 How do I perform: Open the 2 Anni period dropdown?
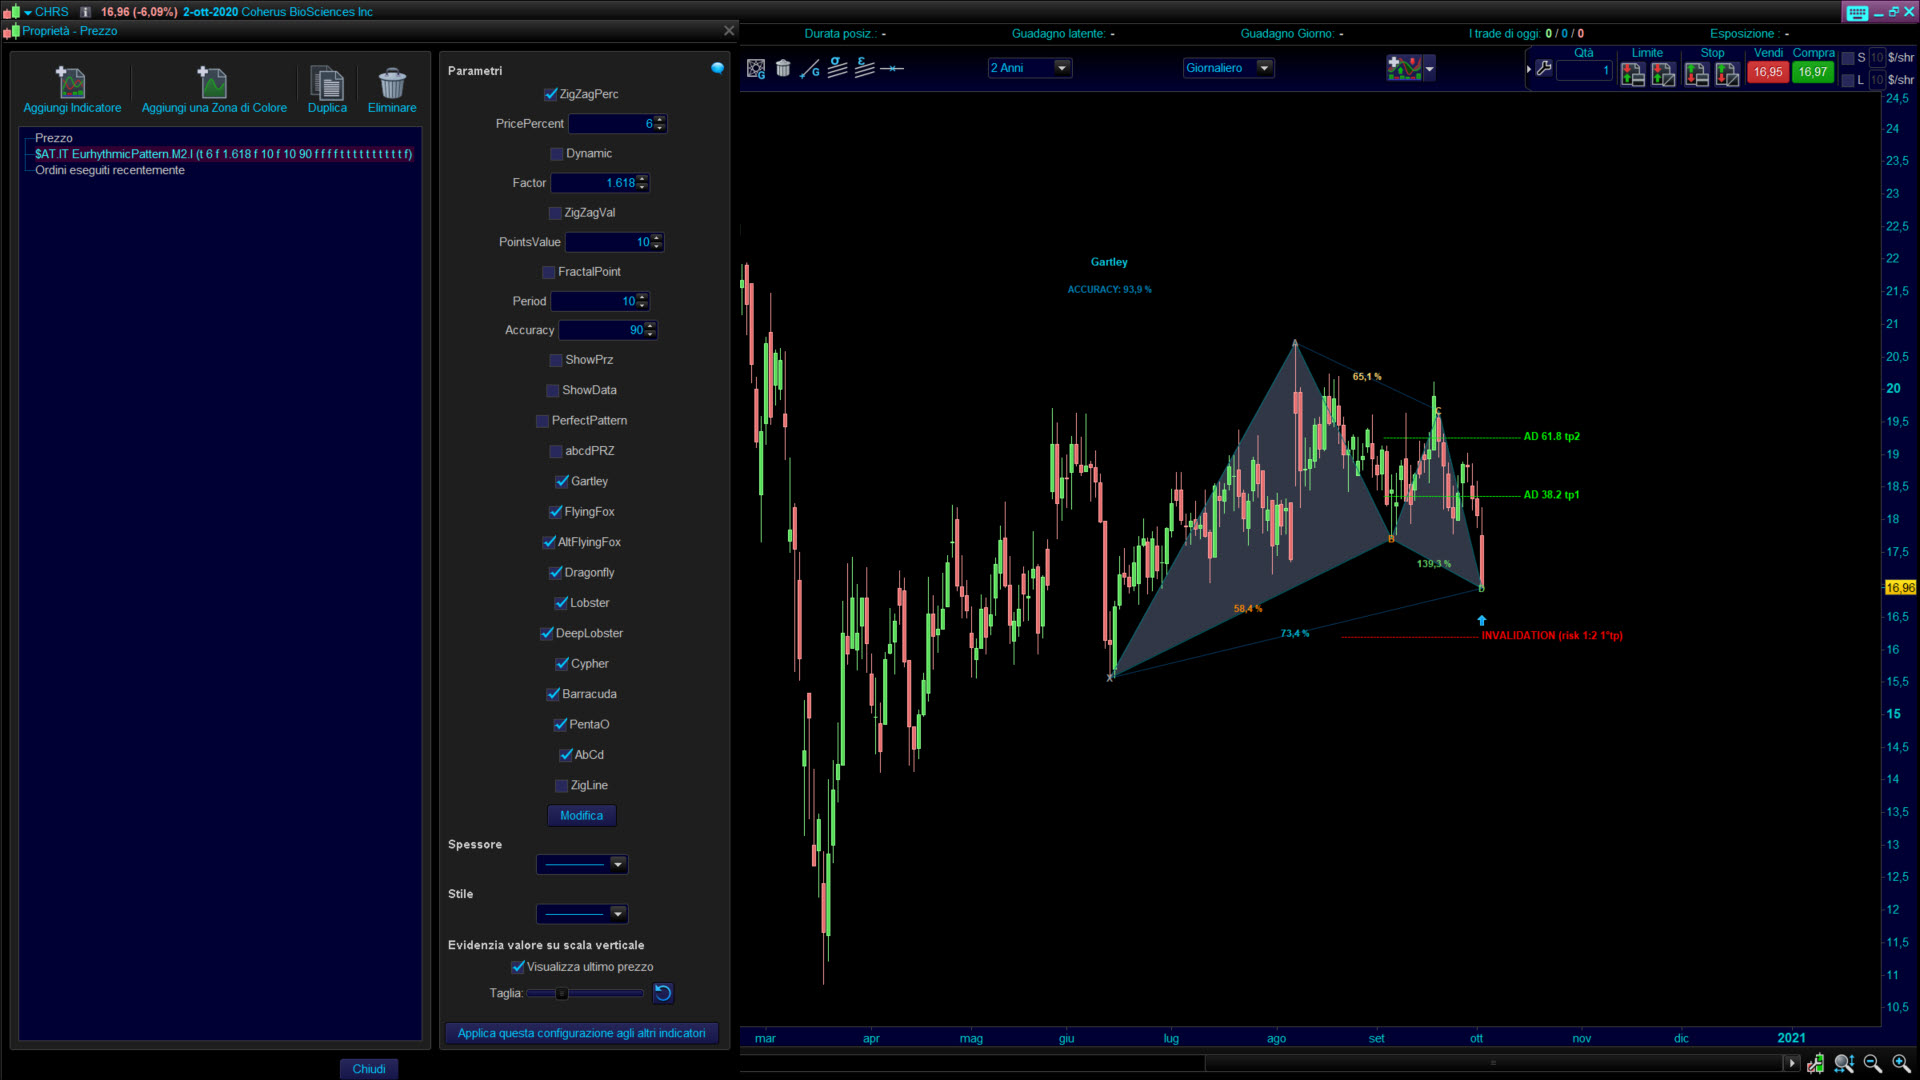(1062, 68)
